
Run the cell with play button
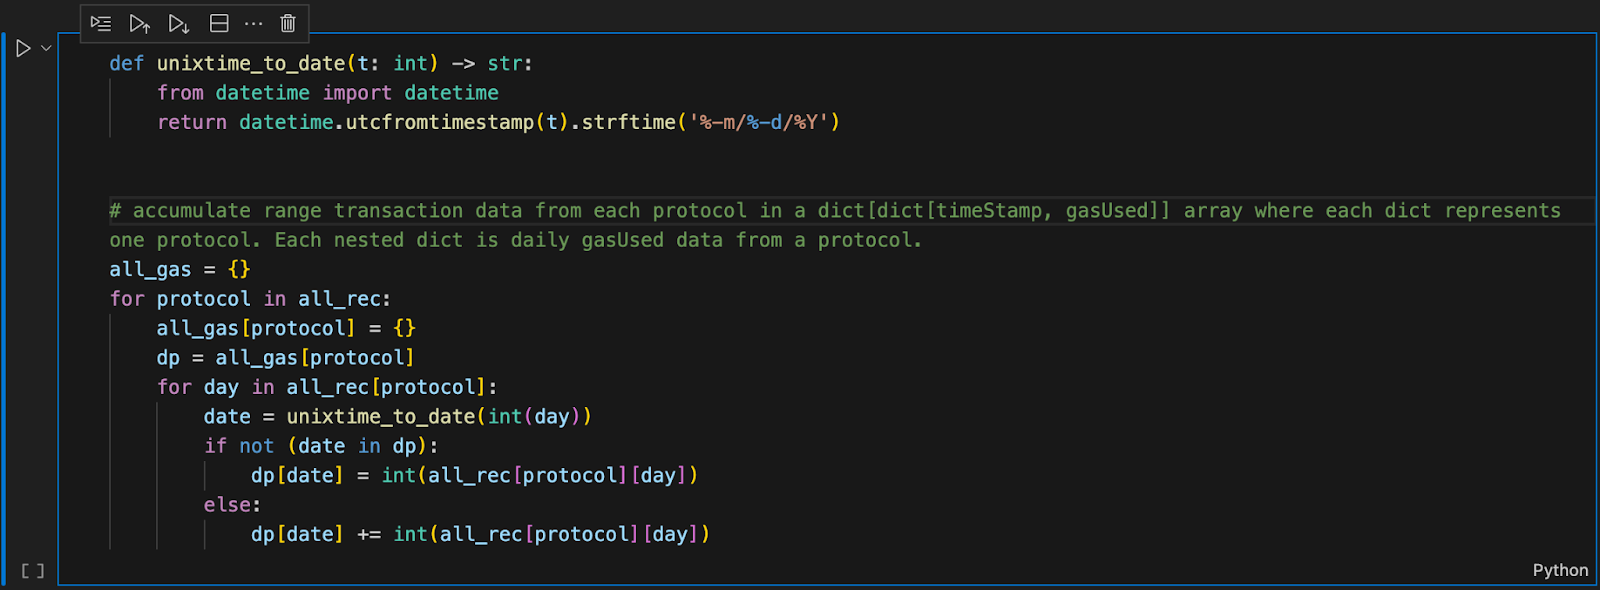(x=23, y=48)
